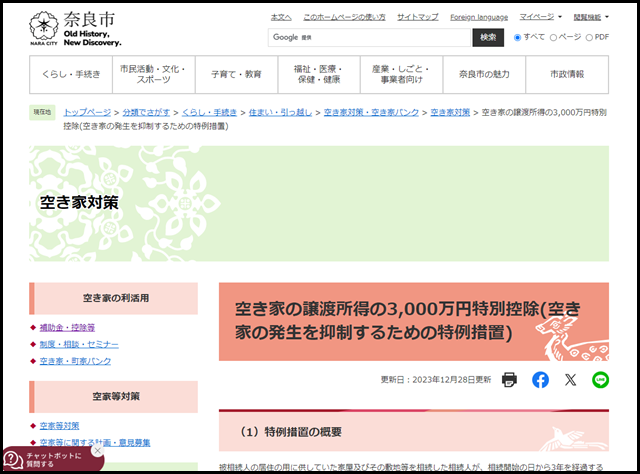Expand the マイページ dropdown

(540, 17)
